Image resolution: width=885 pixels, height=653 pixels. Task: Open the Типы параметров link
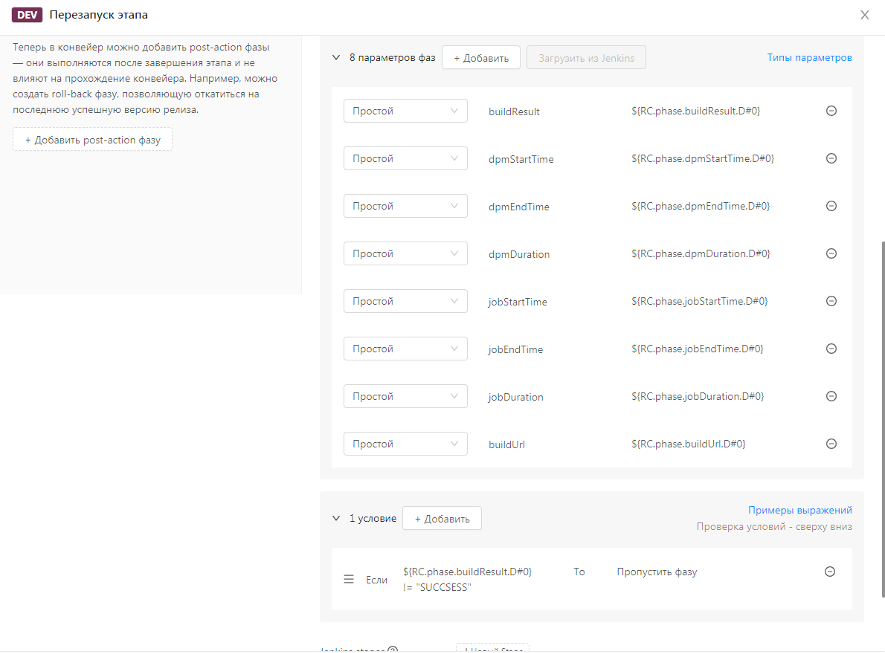pyautogui.click(x=809, y=58)
